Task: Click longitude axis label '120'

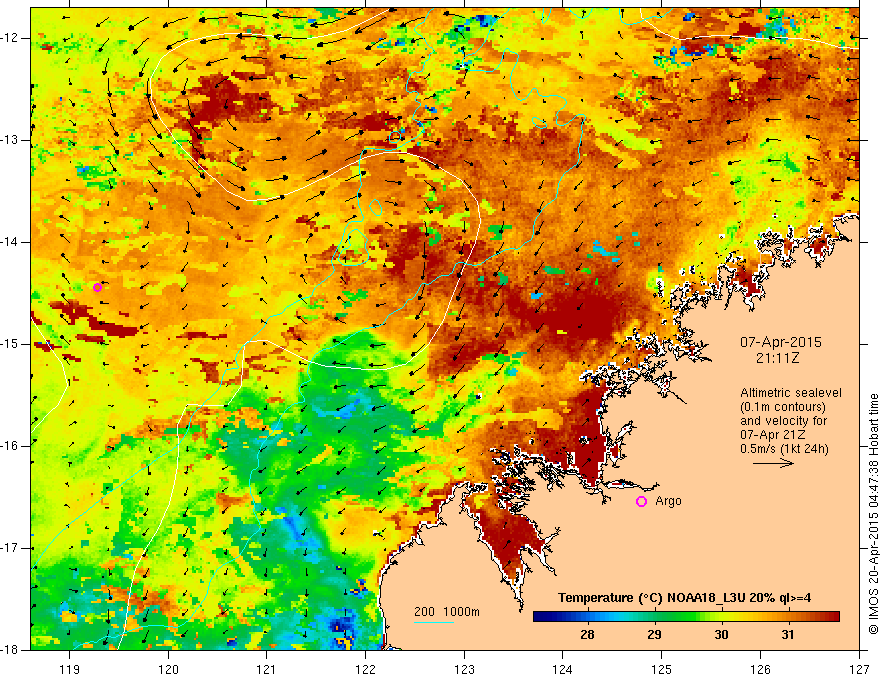Action: pyautogui.click(x=168, y=669)
